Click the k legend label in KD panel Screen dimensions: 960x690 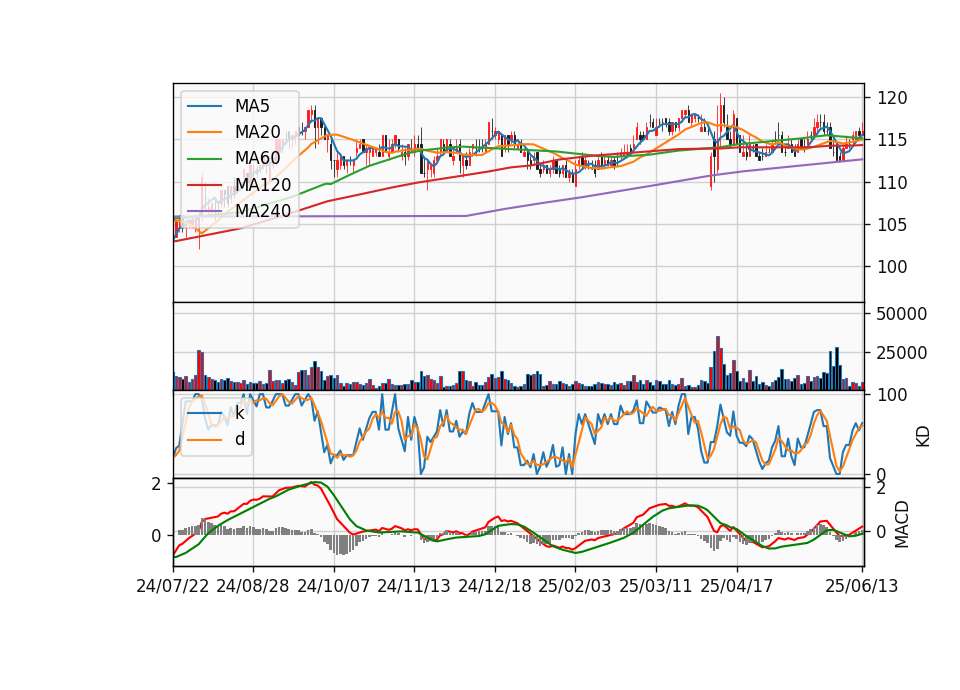pyautogui.click(x=239, y=413)
